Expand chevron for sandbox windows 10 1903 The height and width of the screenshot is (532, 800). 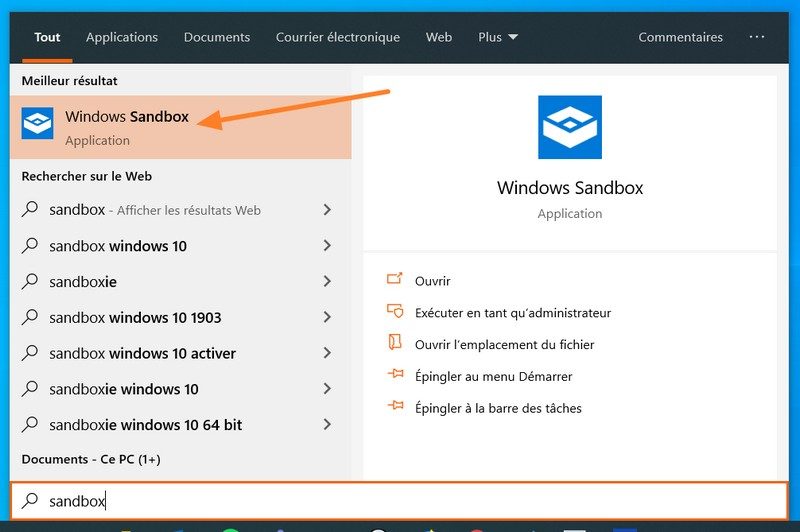(327, 317)
